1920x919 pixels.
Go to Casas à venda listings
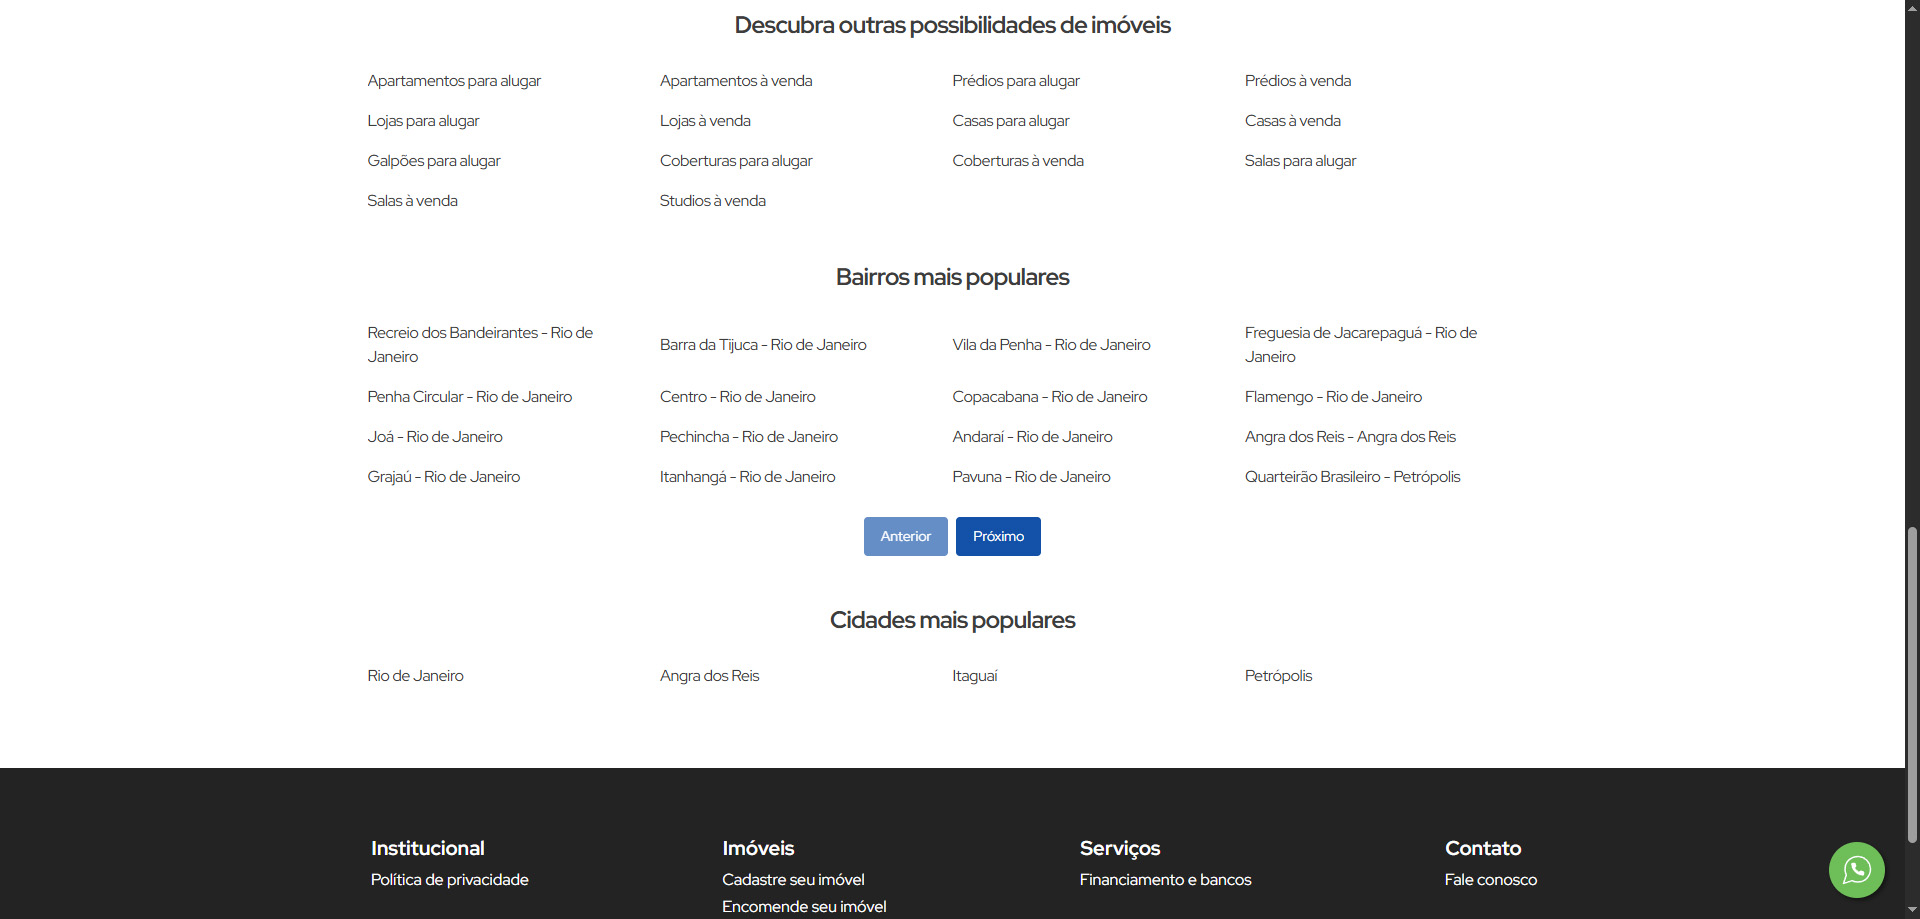[1292, 121]
